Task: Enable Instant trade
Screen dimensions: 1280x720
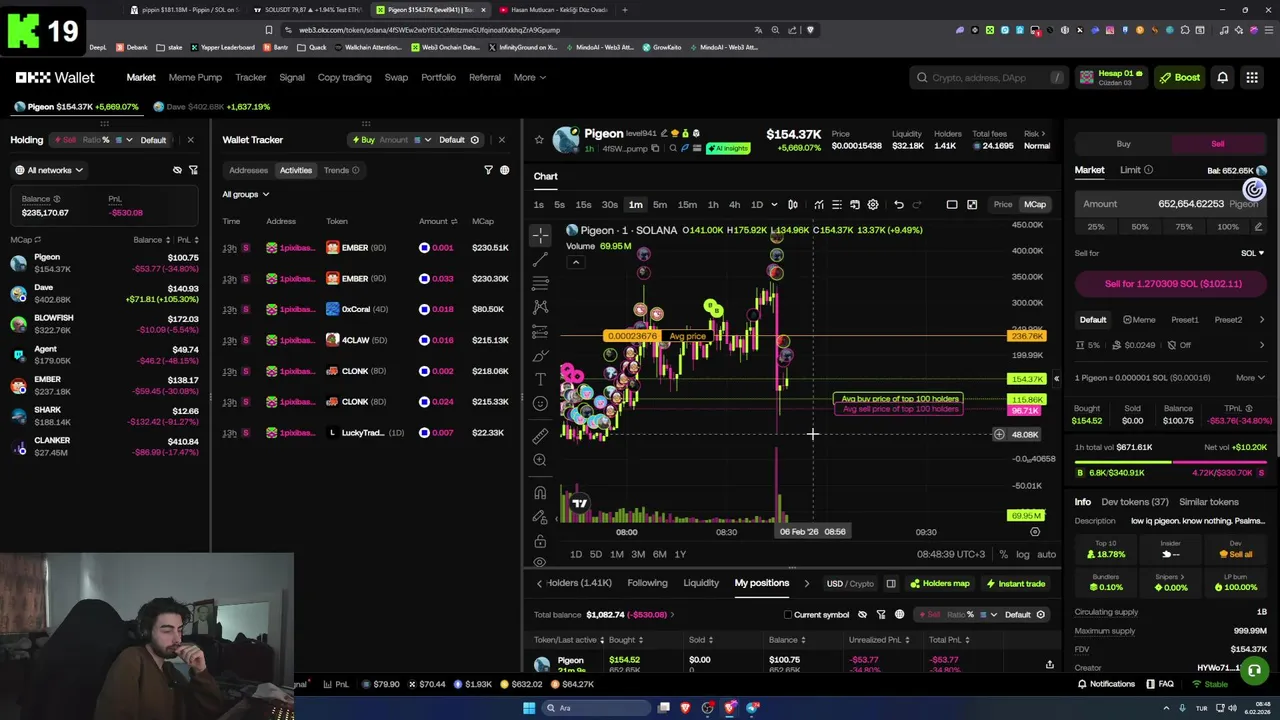Action: (1015, 583)
